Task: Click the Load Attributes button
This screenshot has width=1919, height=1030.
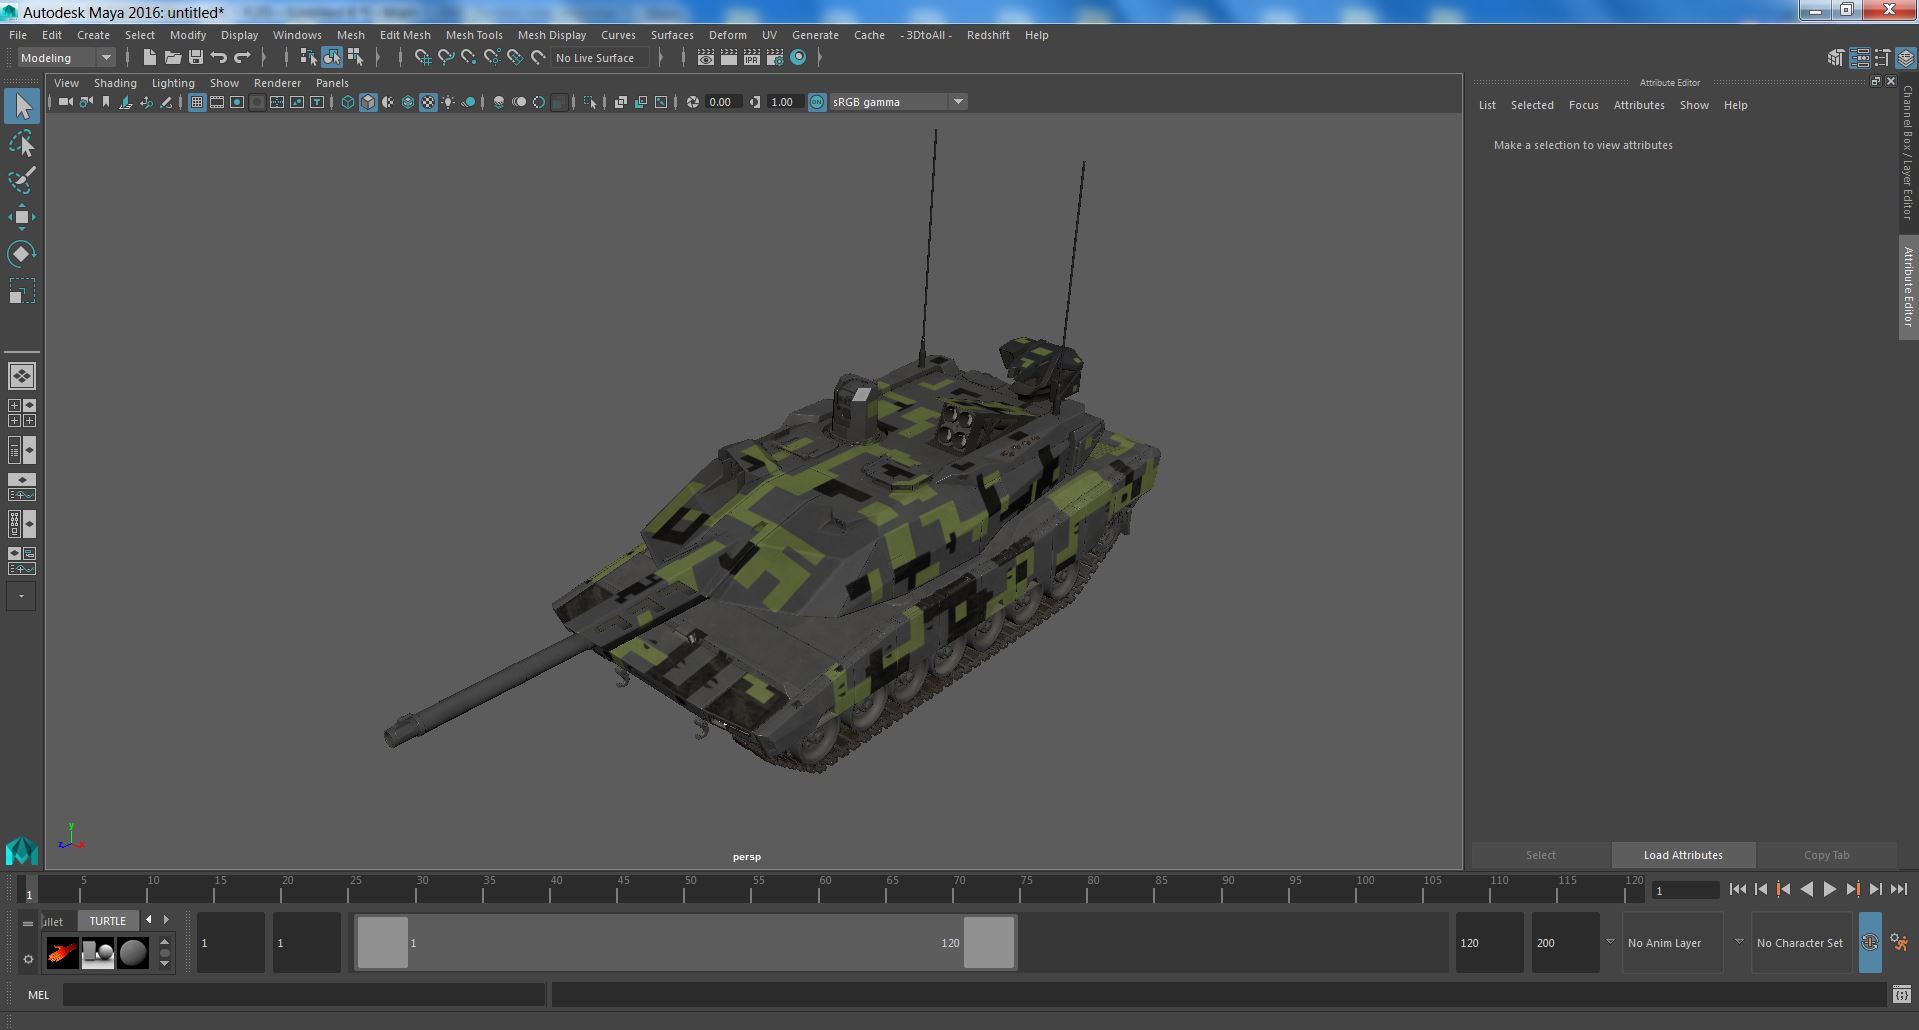Action: (x=1683, y=855)
